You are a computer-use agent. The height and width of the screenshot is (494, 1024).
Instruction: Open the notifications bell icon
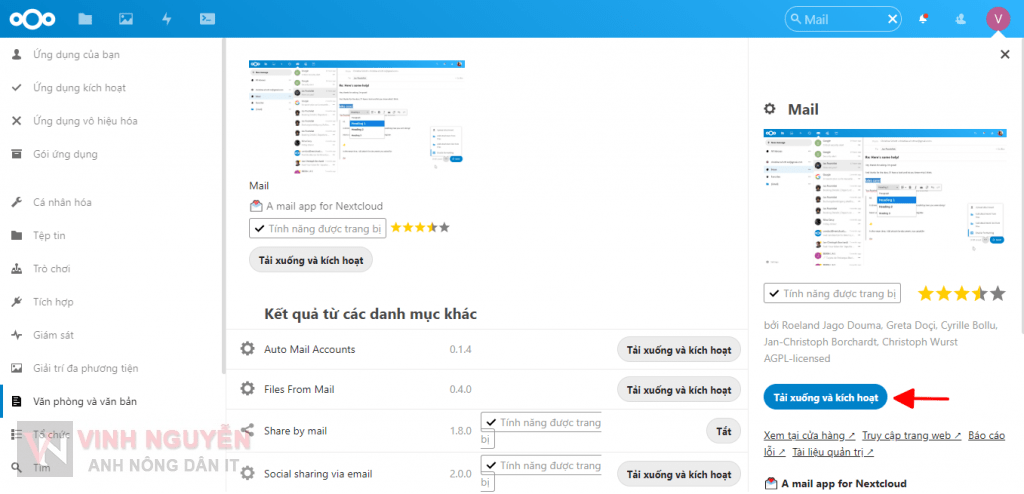tap(923, 19)
